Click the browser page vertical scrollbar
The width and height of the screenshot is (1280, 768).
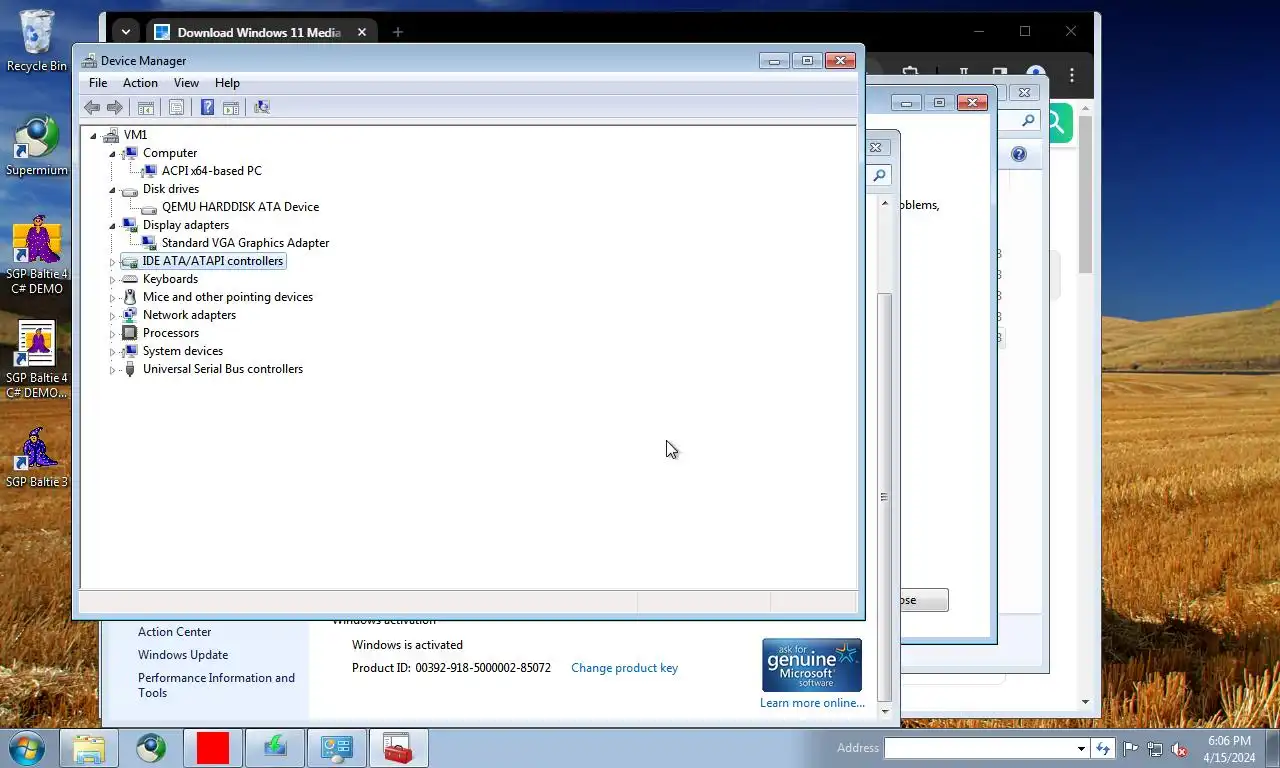(1085, 195)
